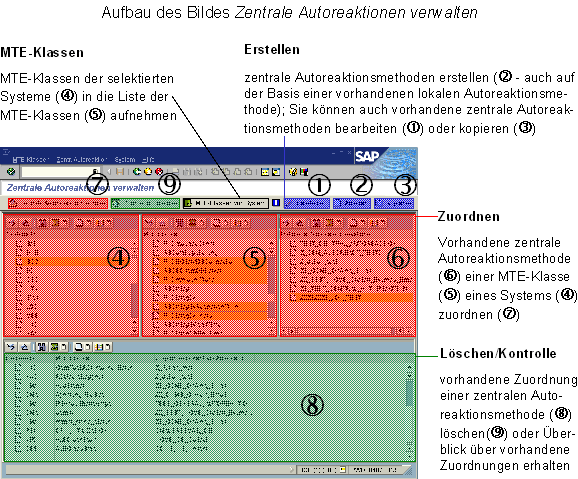
Task: Click Filter icon in systems list toolbar
Action: [x=55, y=223]
